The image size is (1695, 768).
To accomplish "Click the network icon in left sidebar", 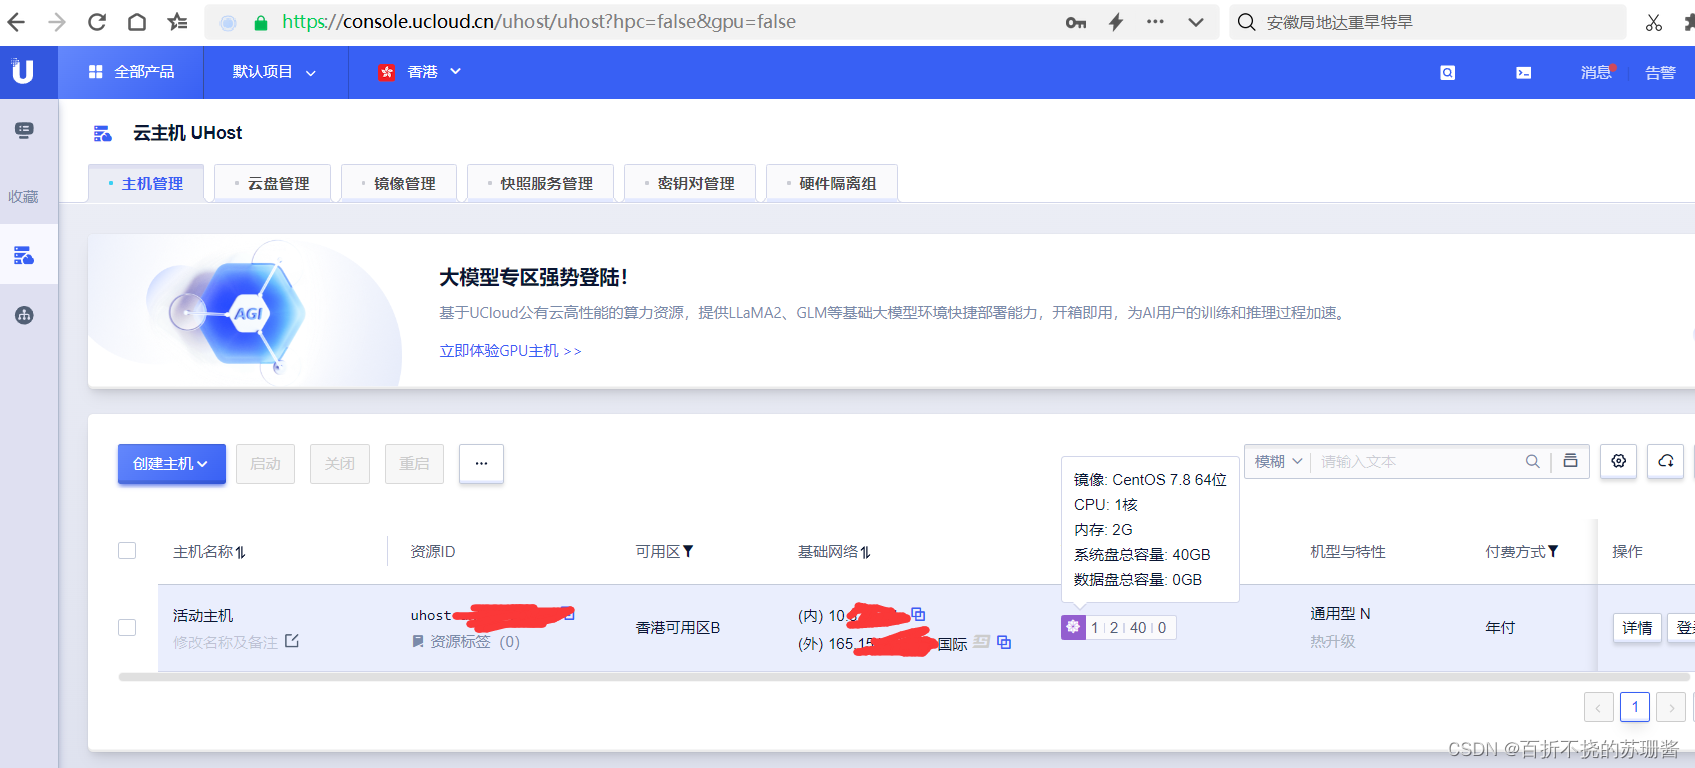I will point(24,315).
